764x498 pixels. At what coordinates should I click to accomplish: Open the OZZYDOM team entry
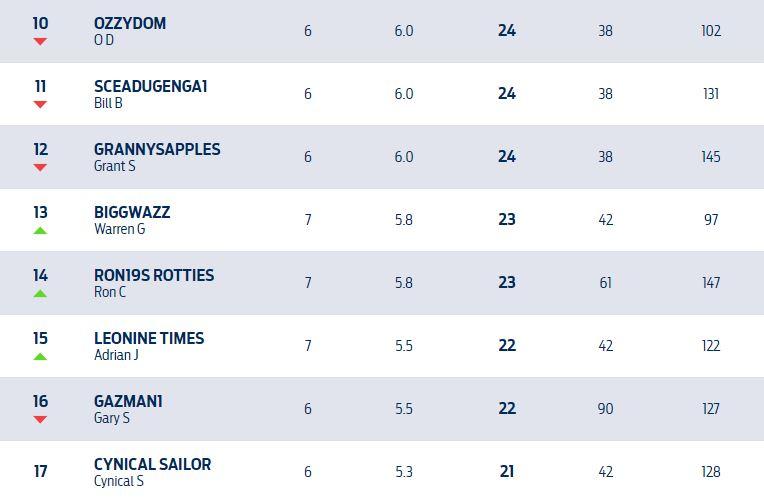tap(130, 23)
